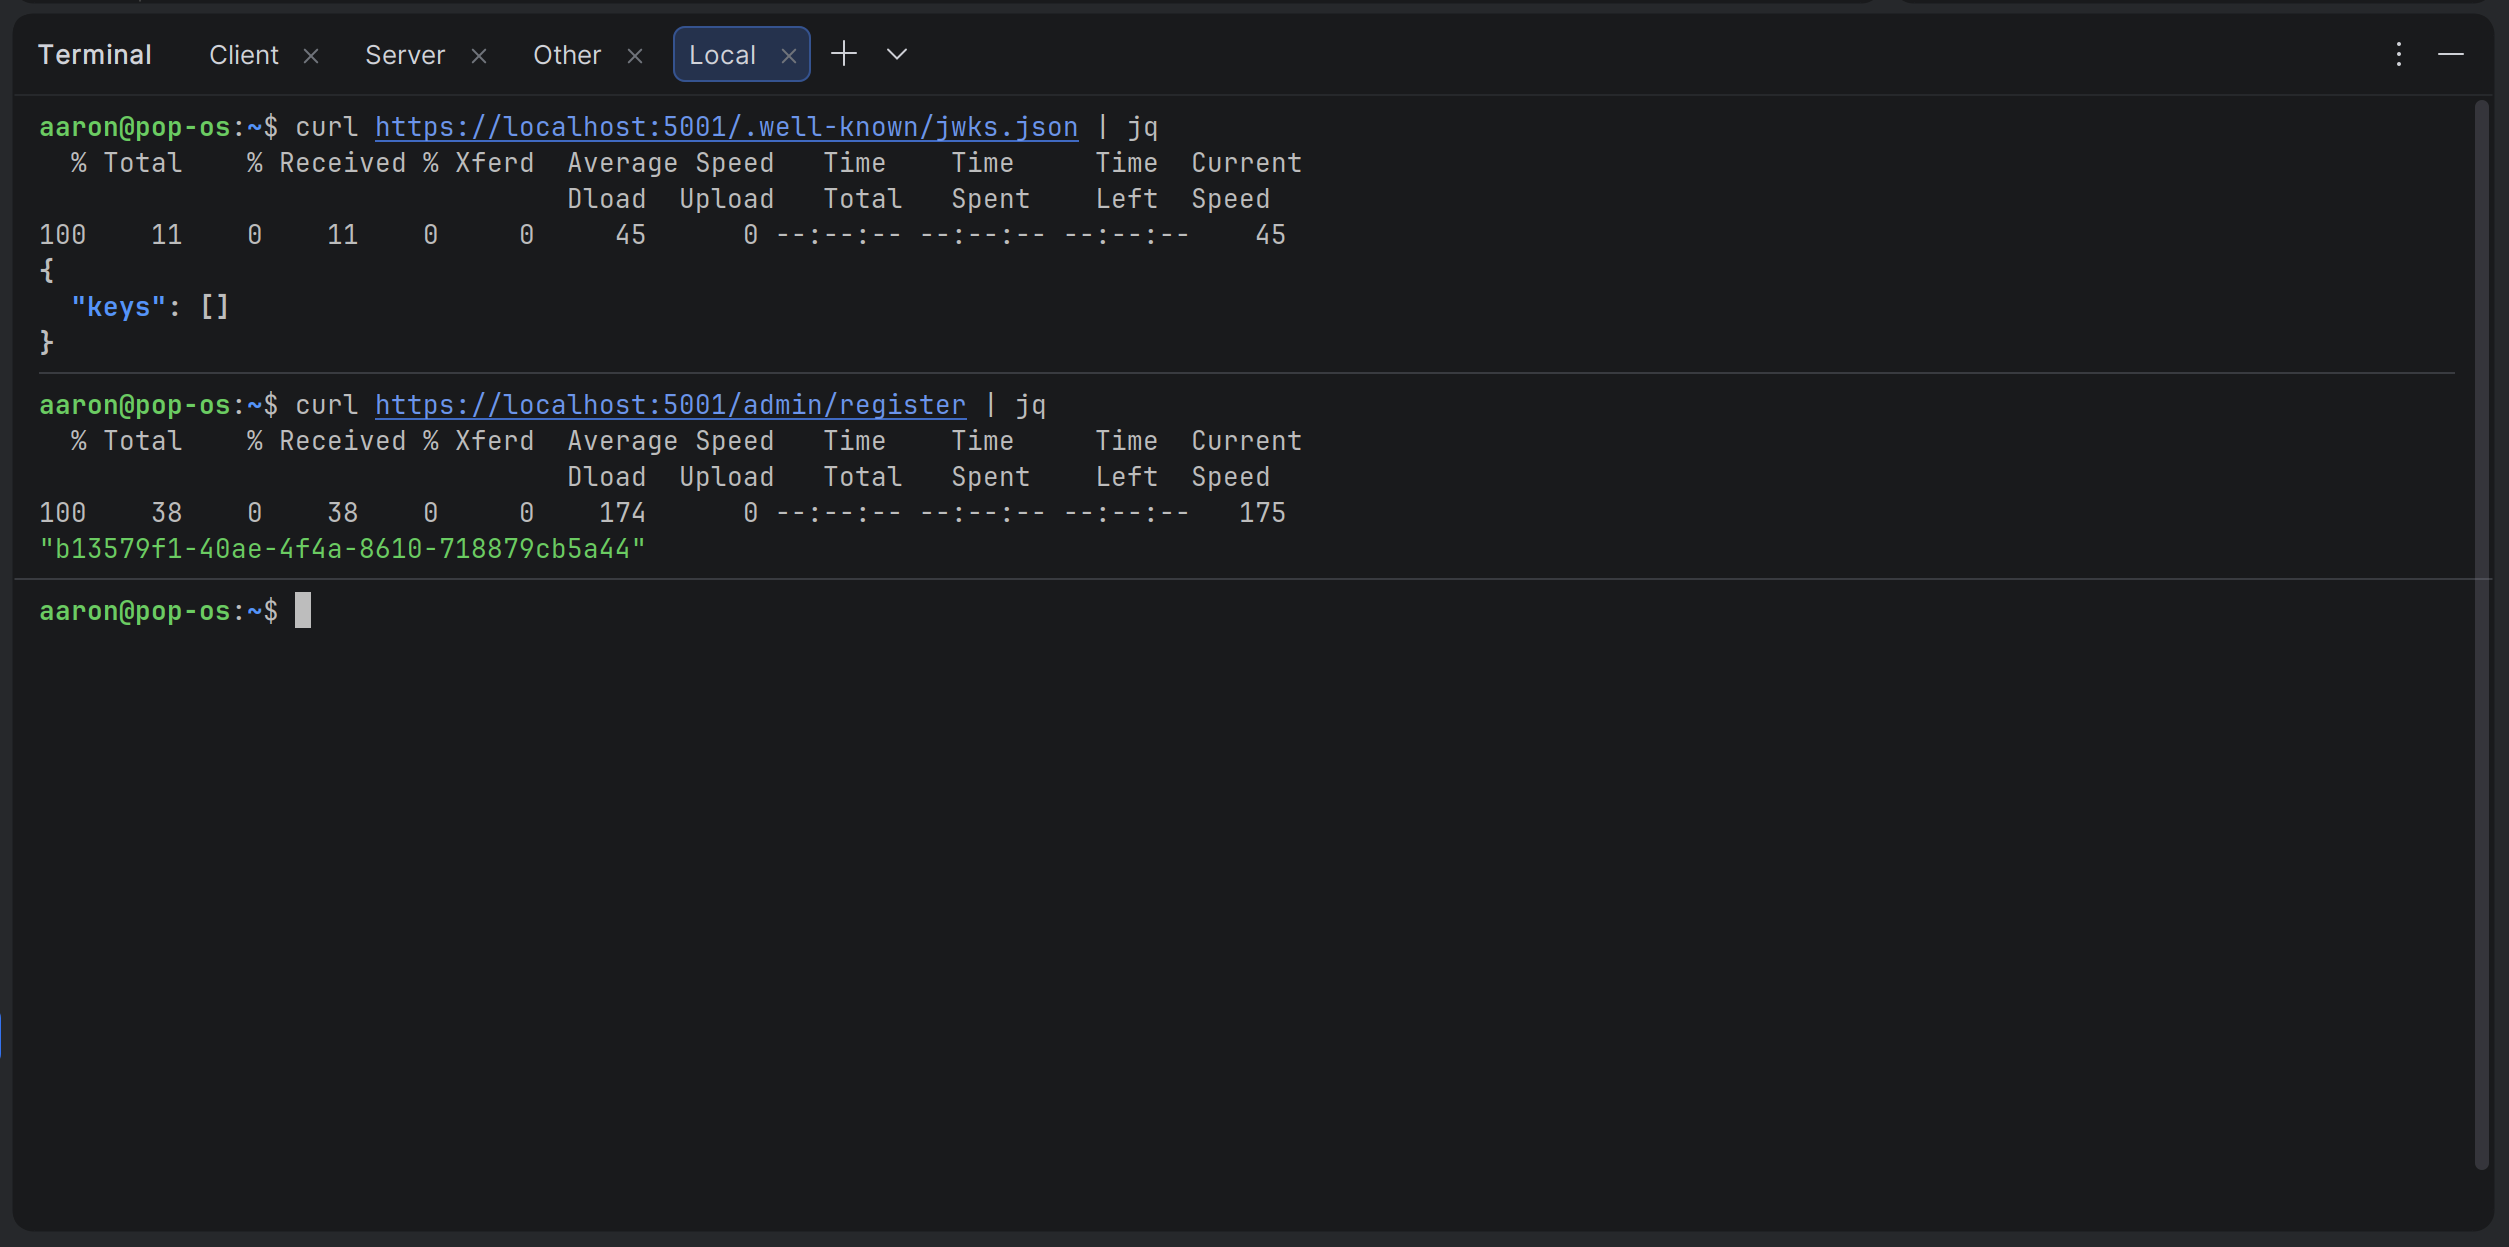Open the jwks.json localhost link

(726, 127)
